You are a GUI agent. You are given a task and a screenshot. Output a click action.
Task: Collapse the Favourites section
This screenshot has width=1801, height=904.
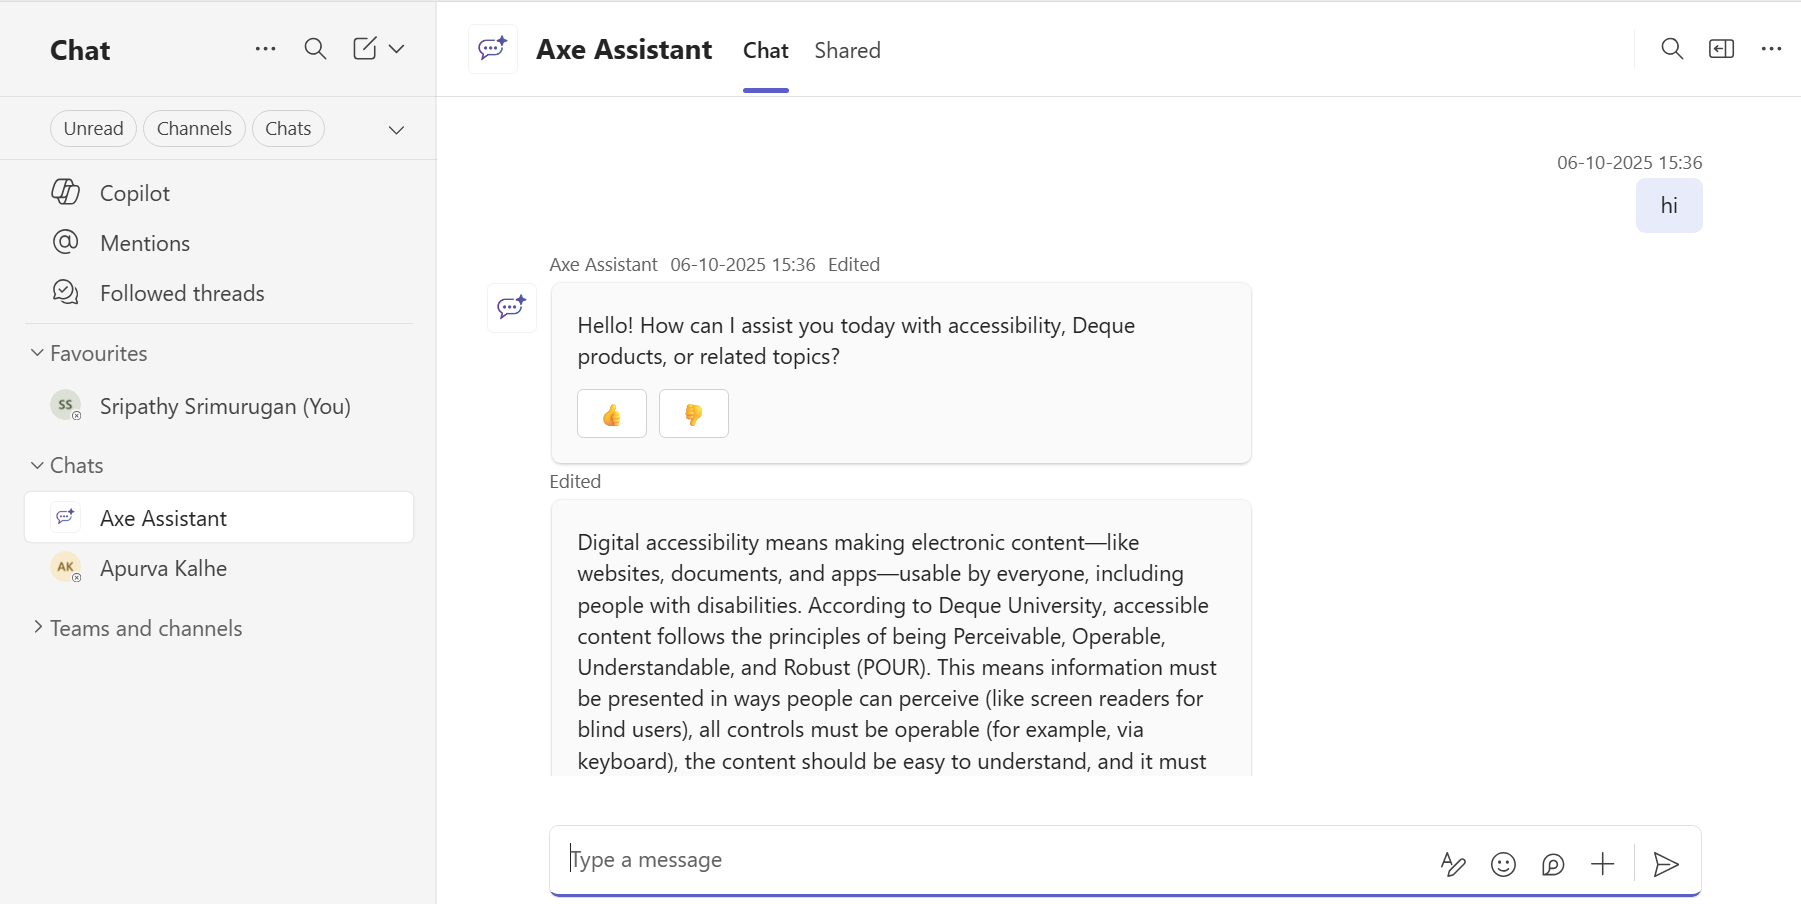pos(36,352)
